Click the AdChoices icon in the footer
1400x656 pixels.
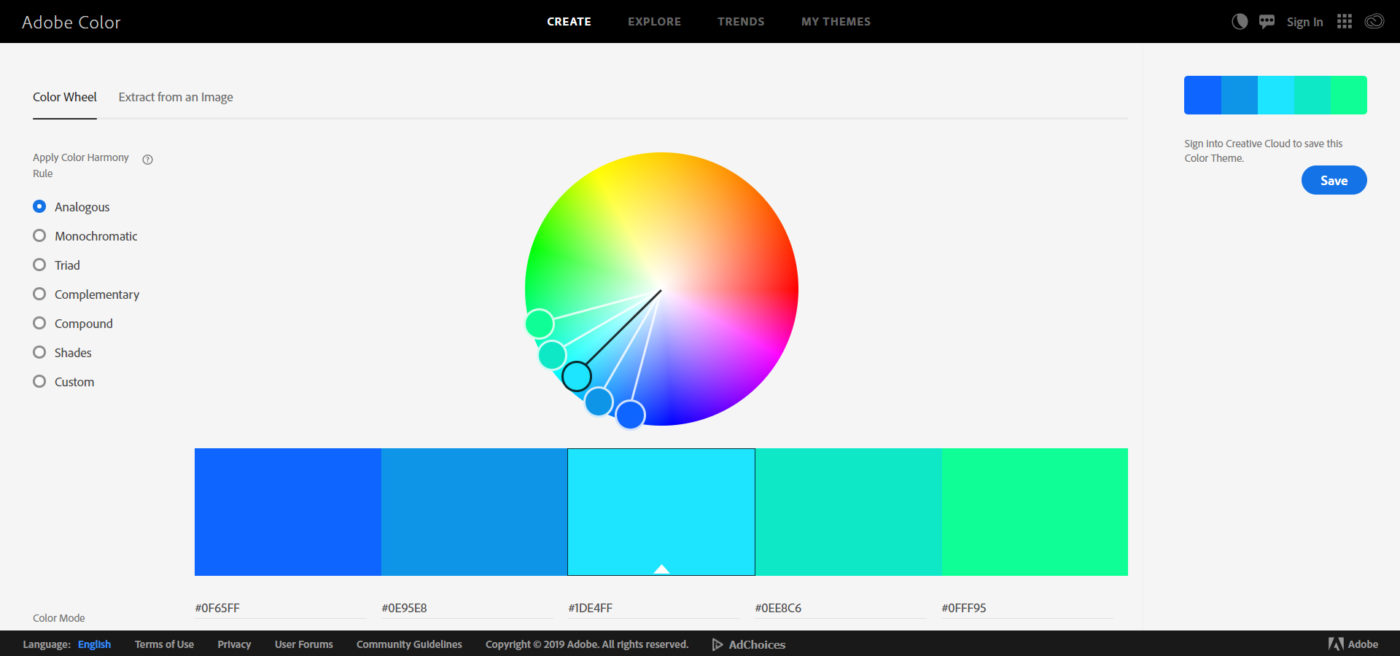point(716,644)
